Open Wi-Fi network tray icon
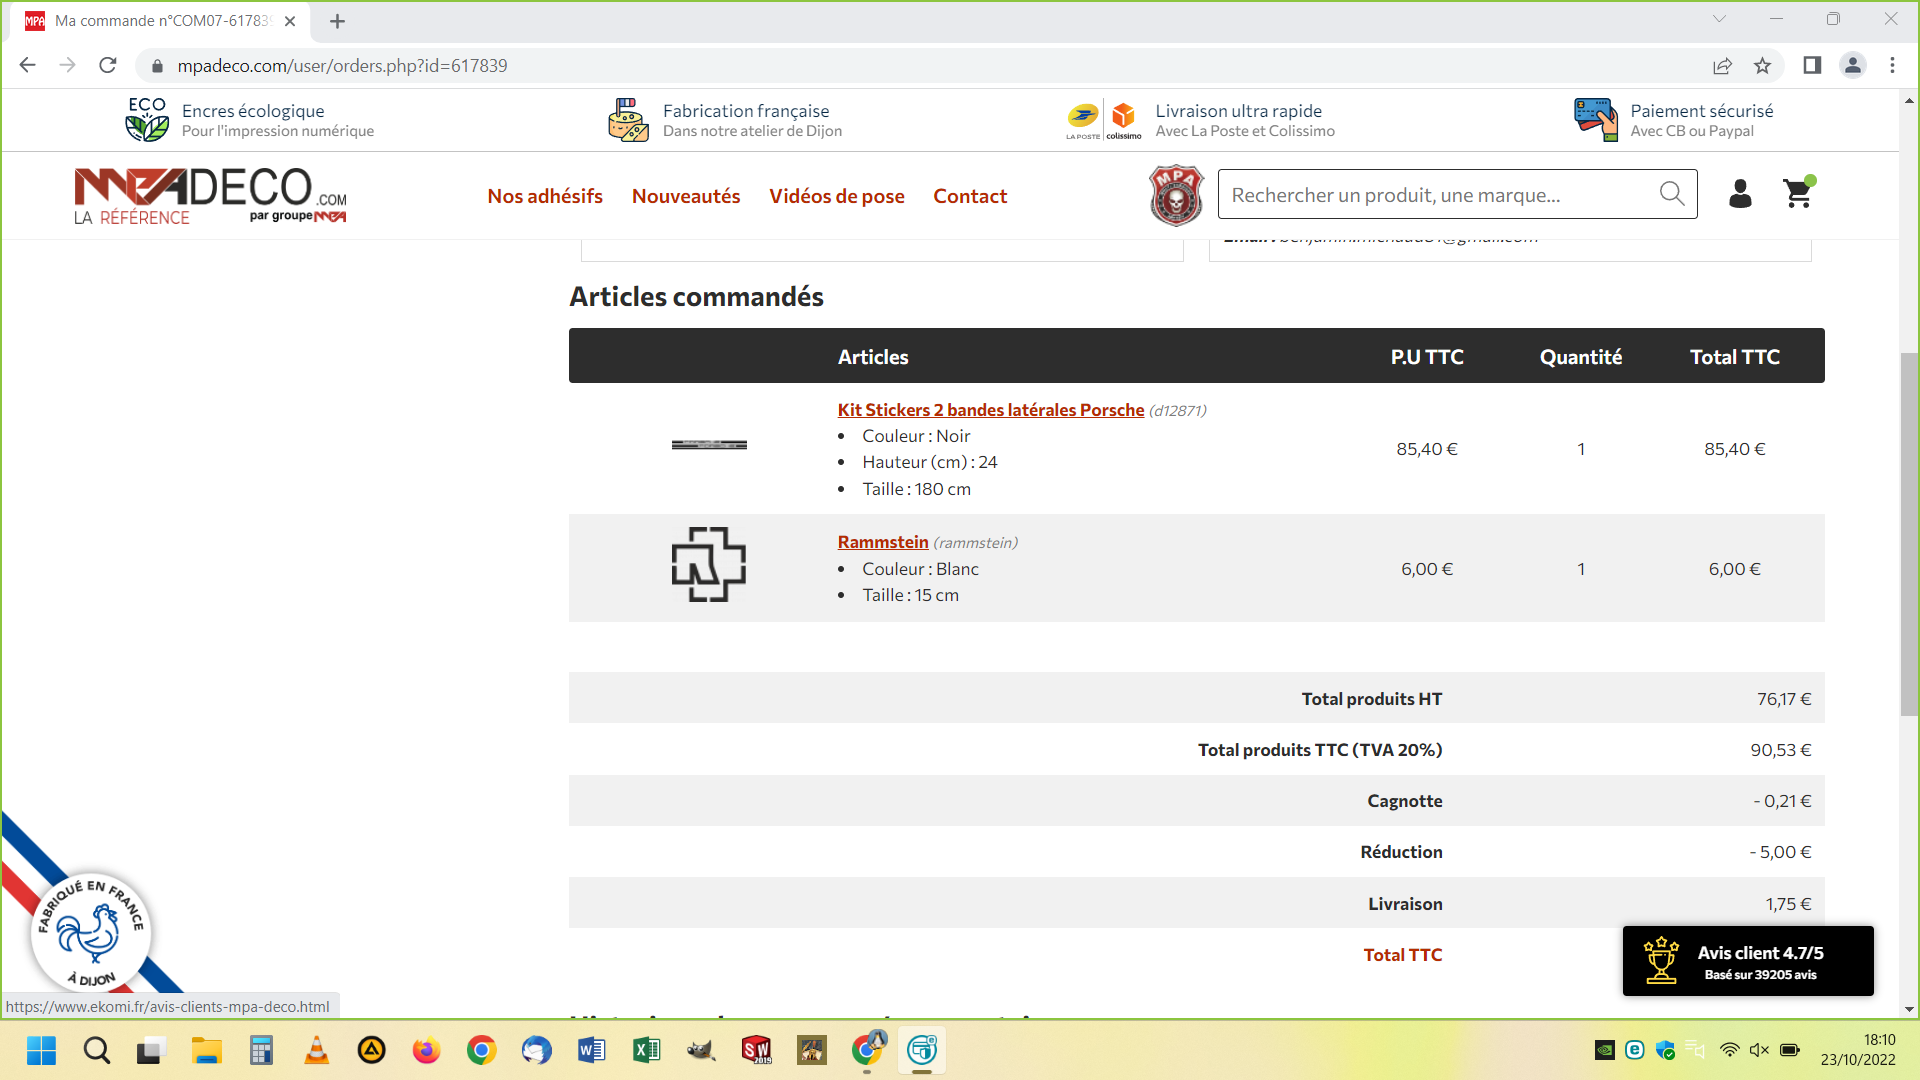Image resolution: width=1920 pixels, height=1080 pixels. tap(1729, 1050)
